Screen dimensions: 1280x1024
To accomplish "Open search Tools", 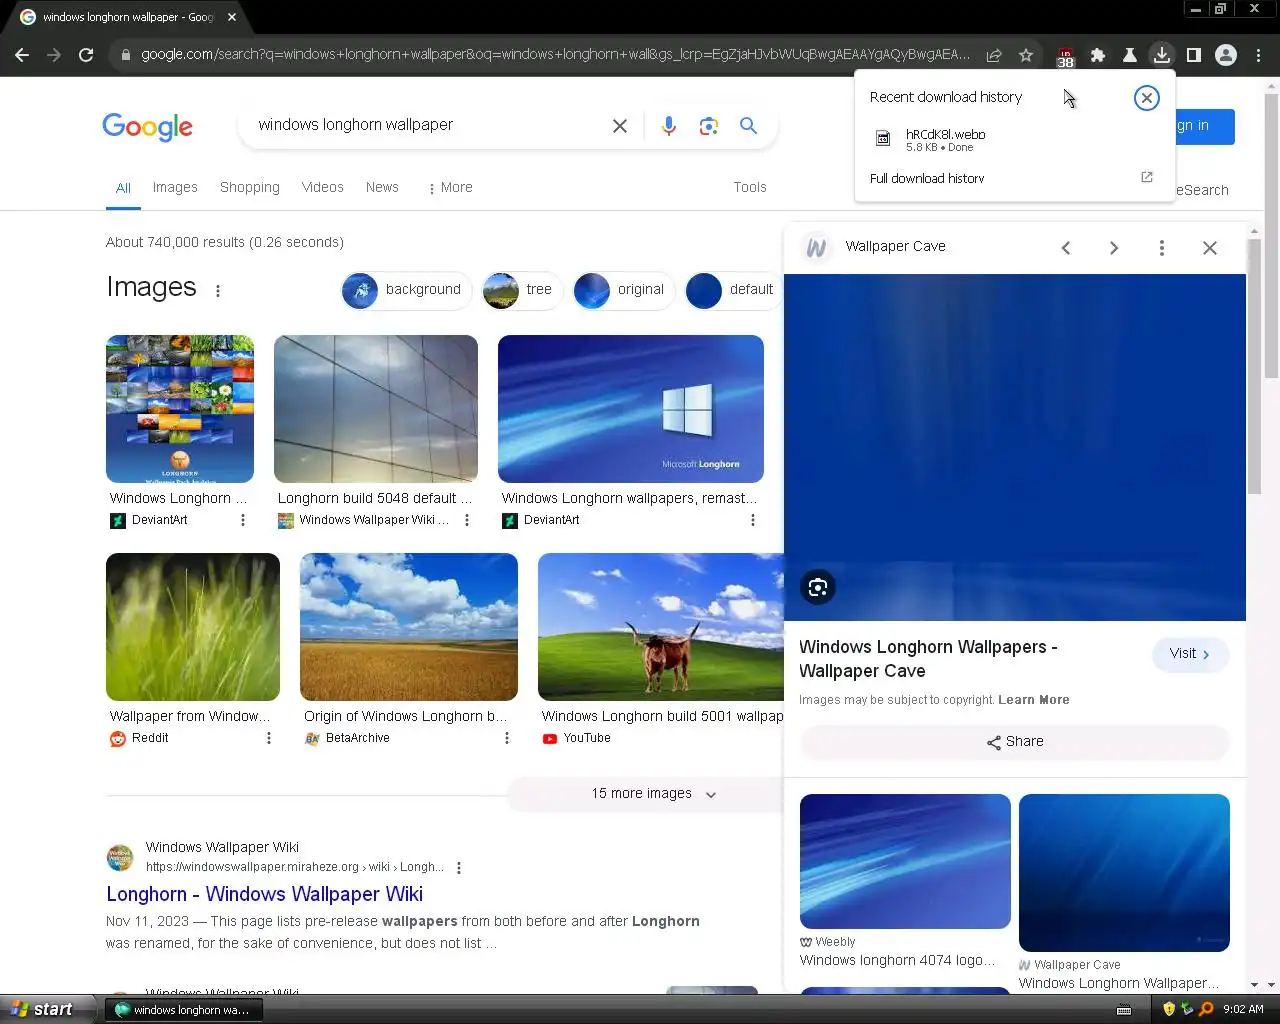I will coord(750,188).
